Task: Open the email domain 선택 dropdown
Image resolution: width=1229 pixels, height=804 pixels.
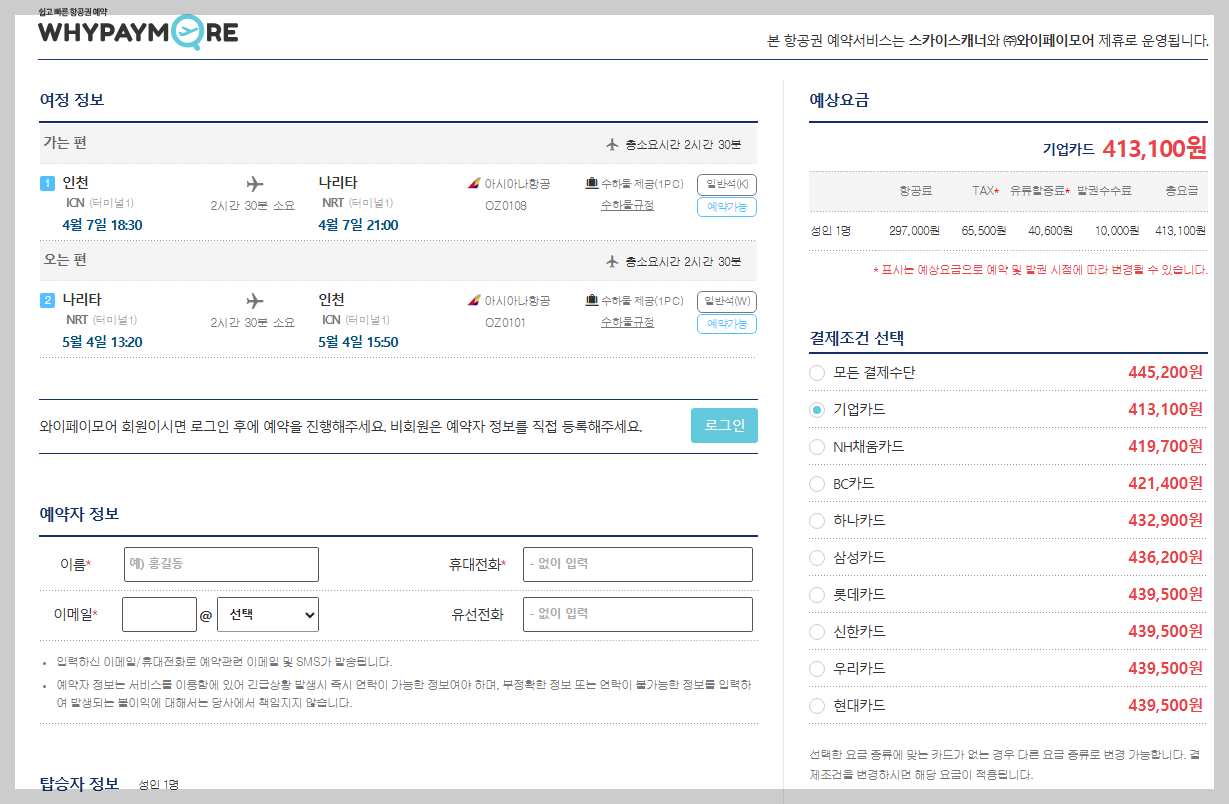Action: 268,615
